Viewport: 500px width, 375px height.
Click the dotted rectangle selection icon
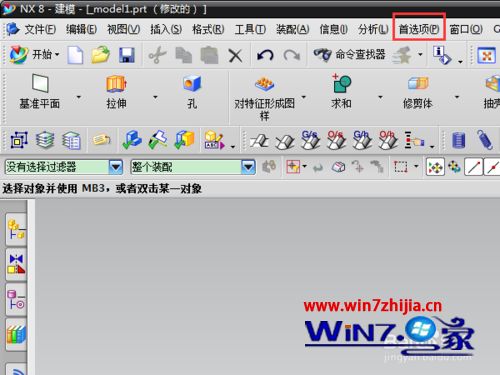(401, 167)
